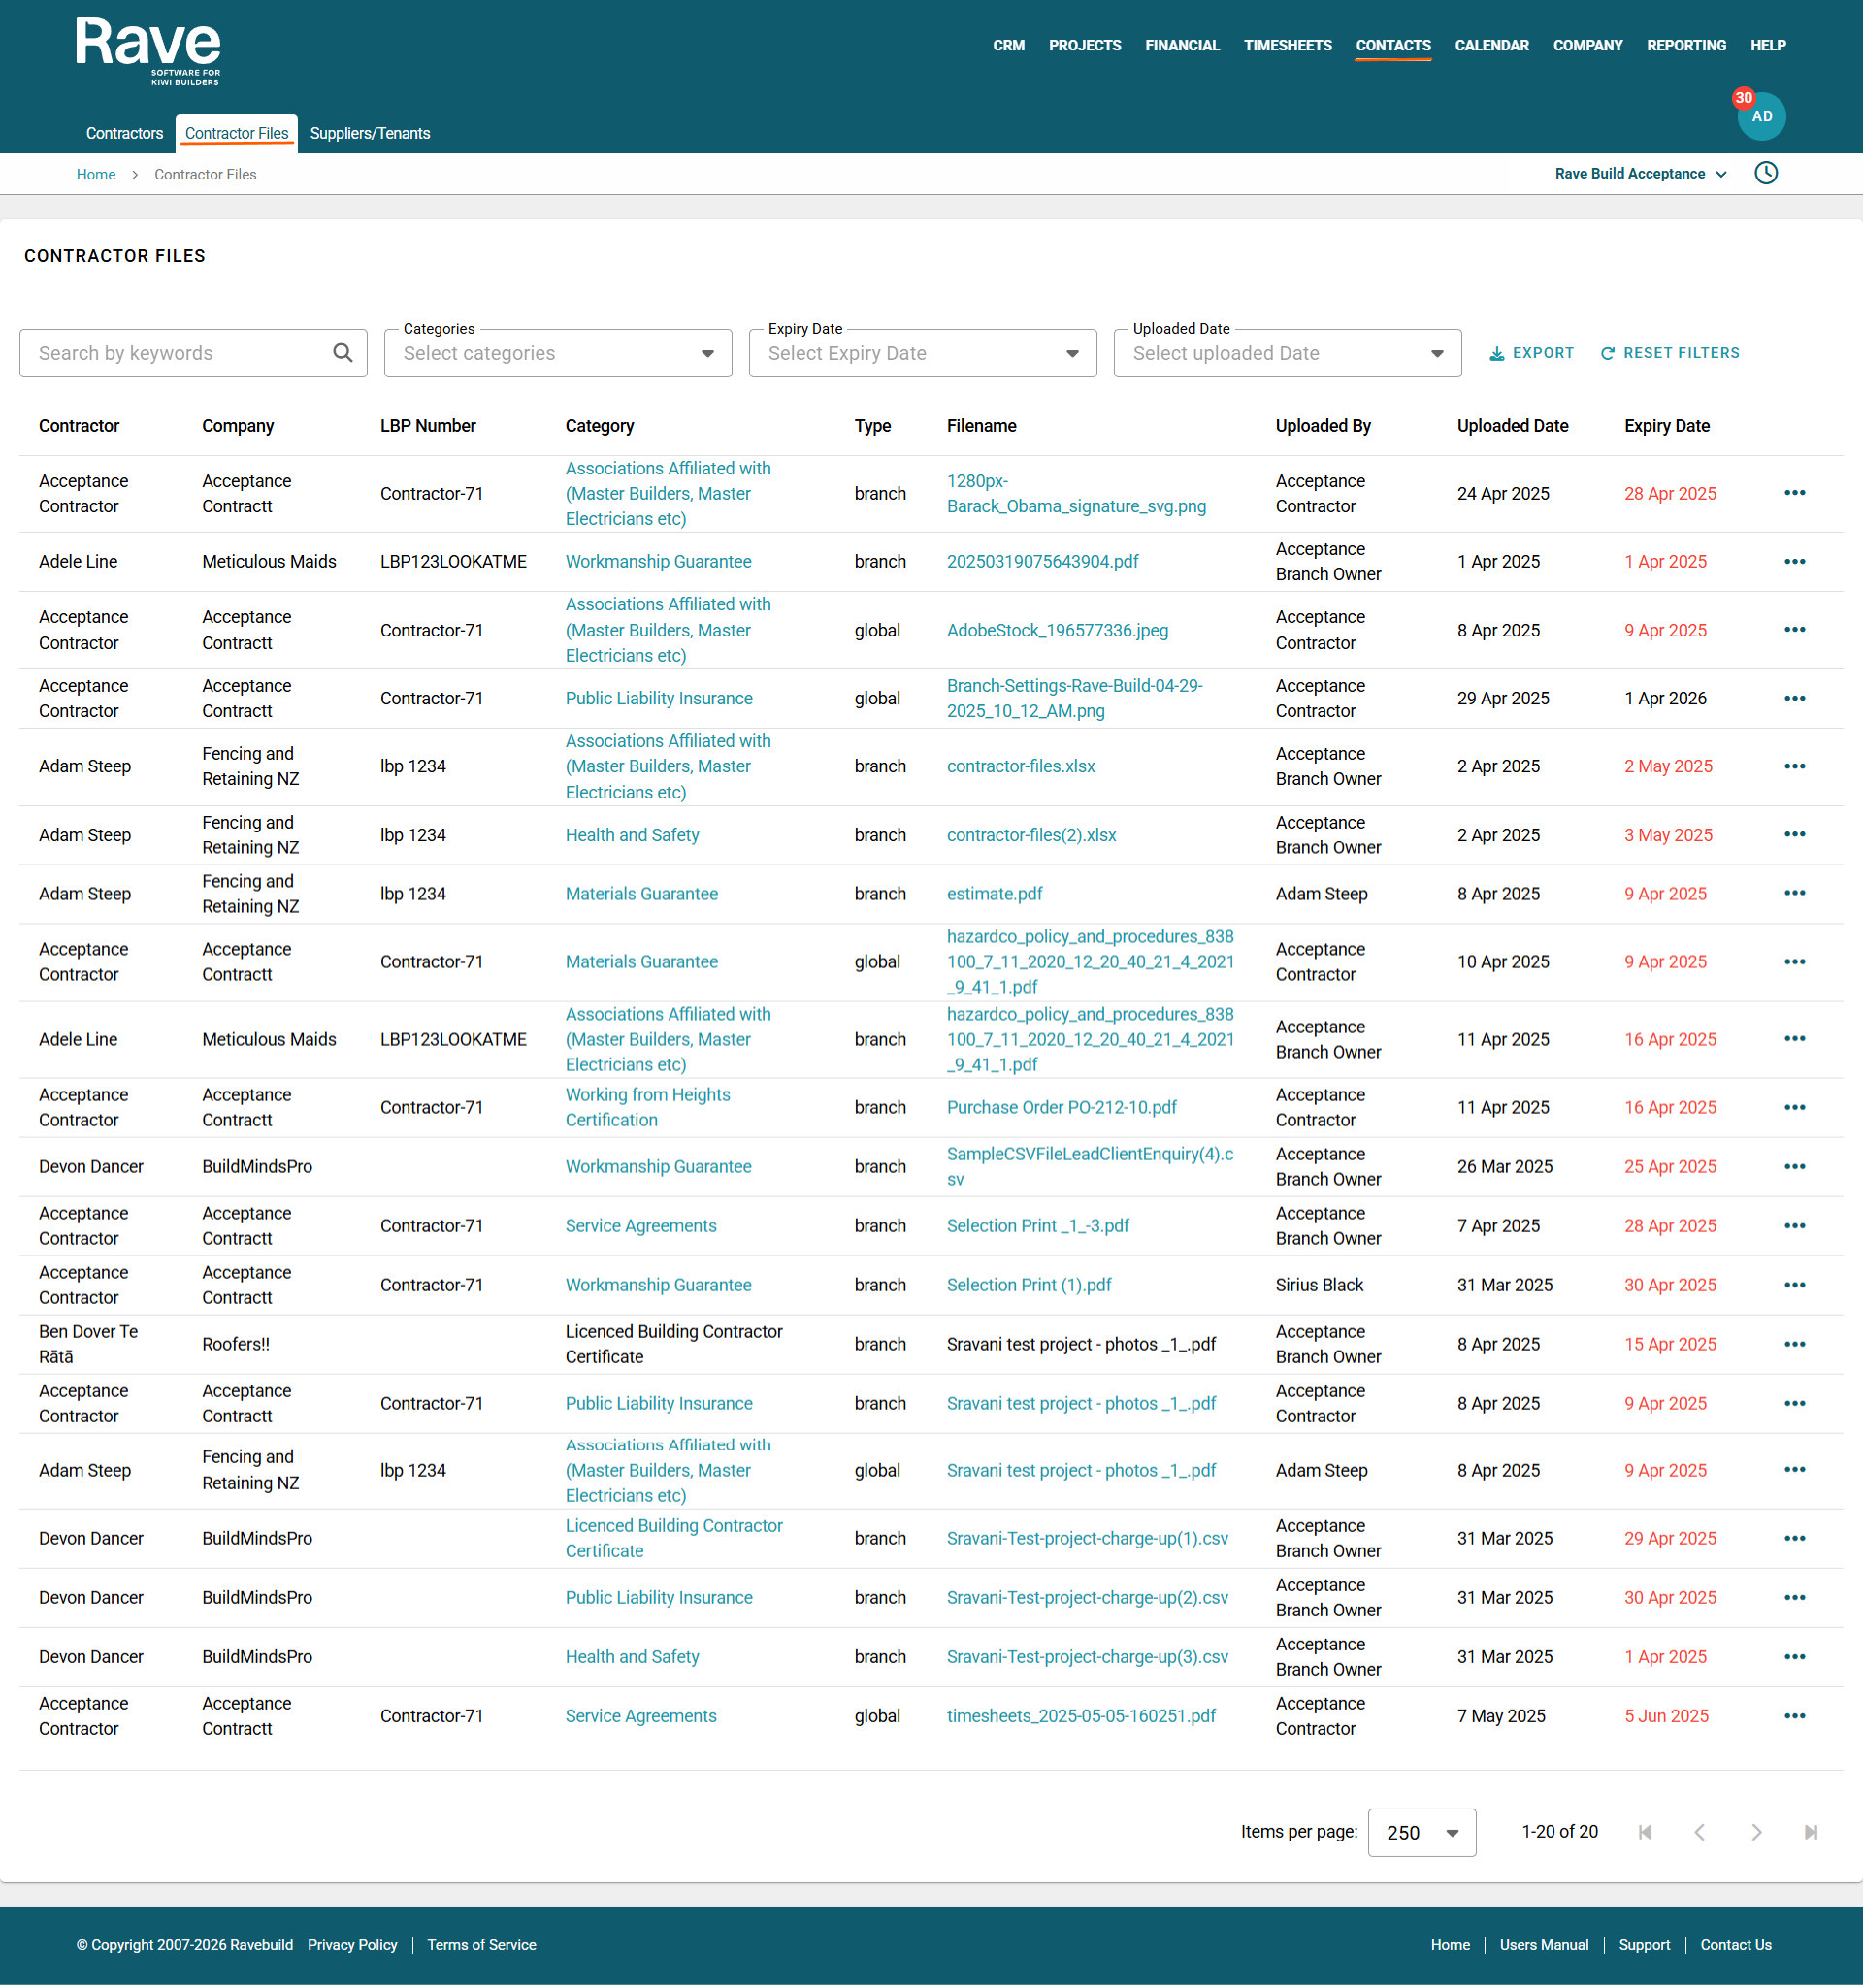The image size is (1863, 1988).
Task: Change items per page from 250
Action: point(1421,1832)
